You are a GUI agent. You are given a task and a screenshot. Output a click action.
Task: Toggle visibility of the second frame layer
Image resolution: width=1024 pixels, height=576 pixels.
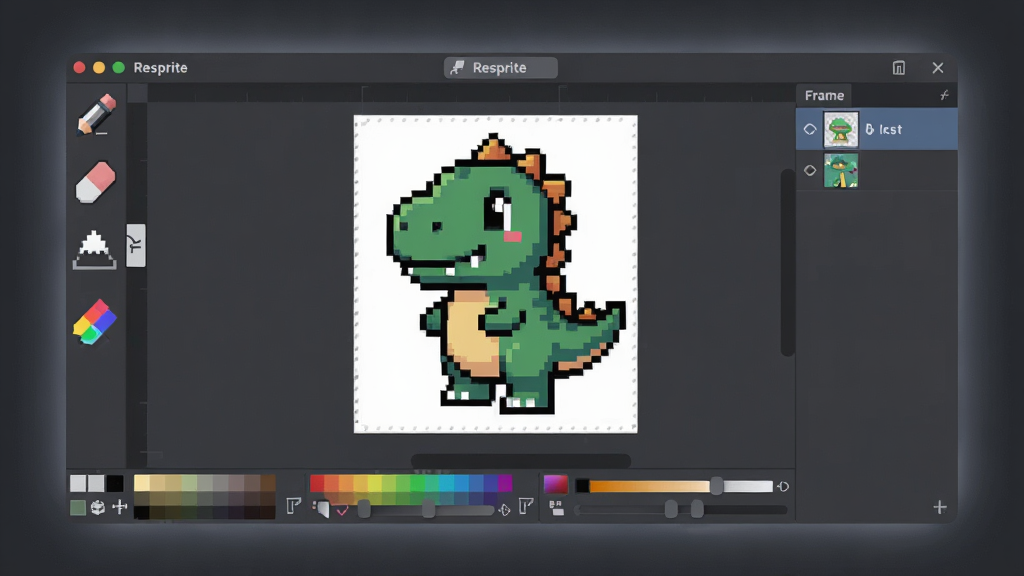pos(810,170)
